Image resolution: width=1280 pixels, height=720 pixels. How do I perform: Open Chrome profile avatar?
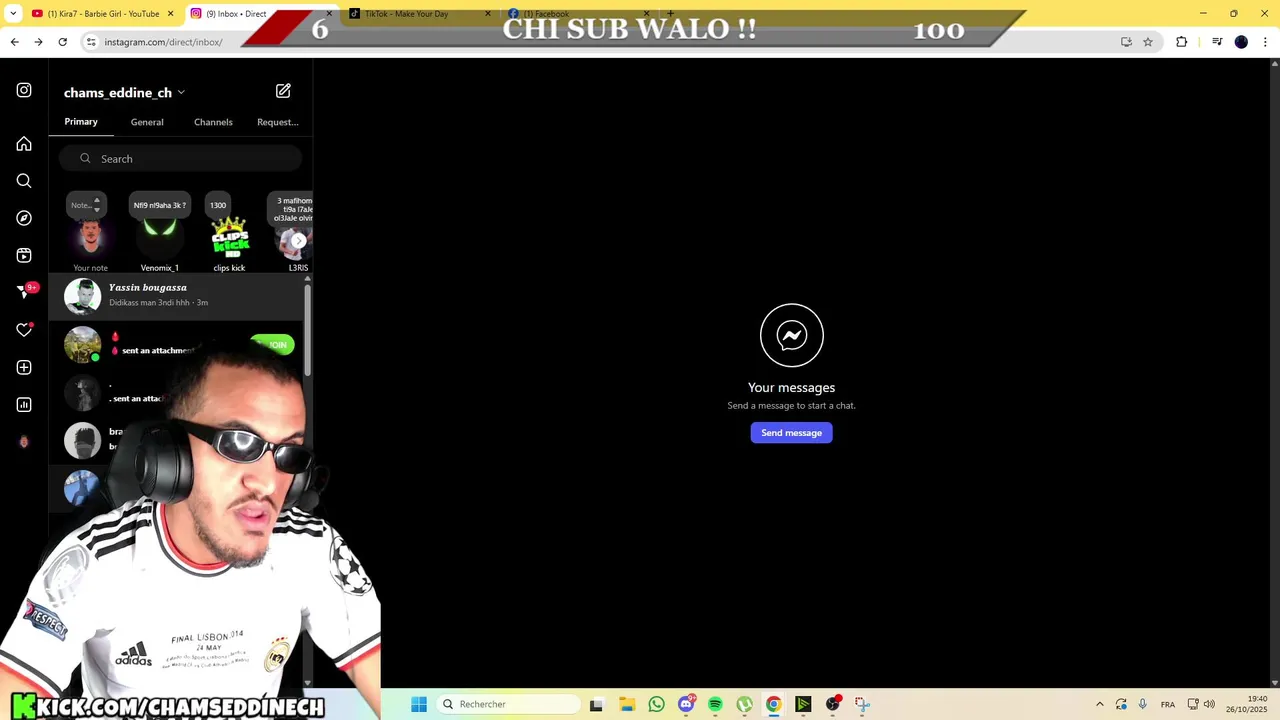(1241, 42)
